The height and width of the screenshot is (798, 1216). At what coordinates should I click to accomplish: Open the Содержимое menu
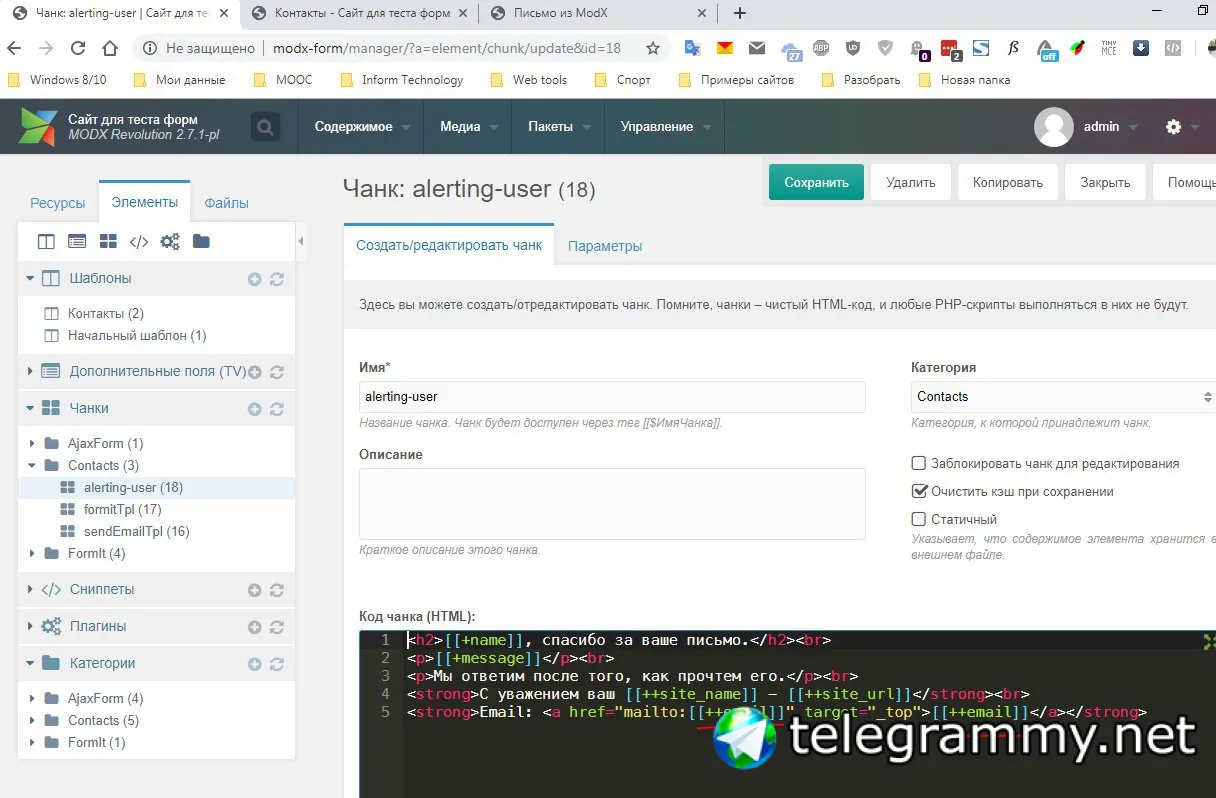tap(361, 127)
